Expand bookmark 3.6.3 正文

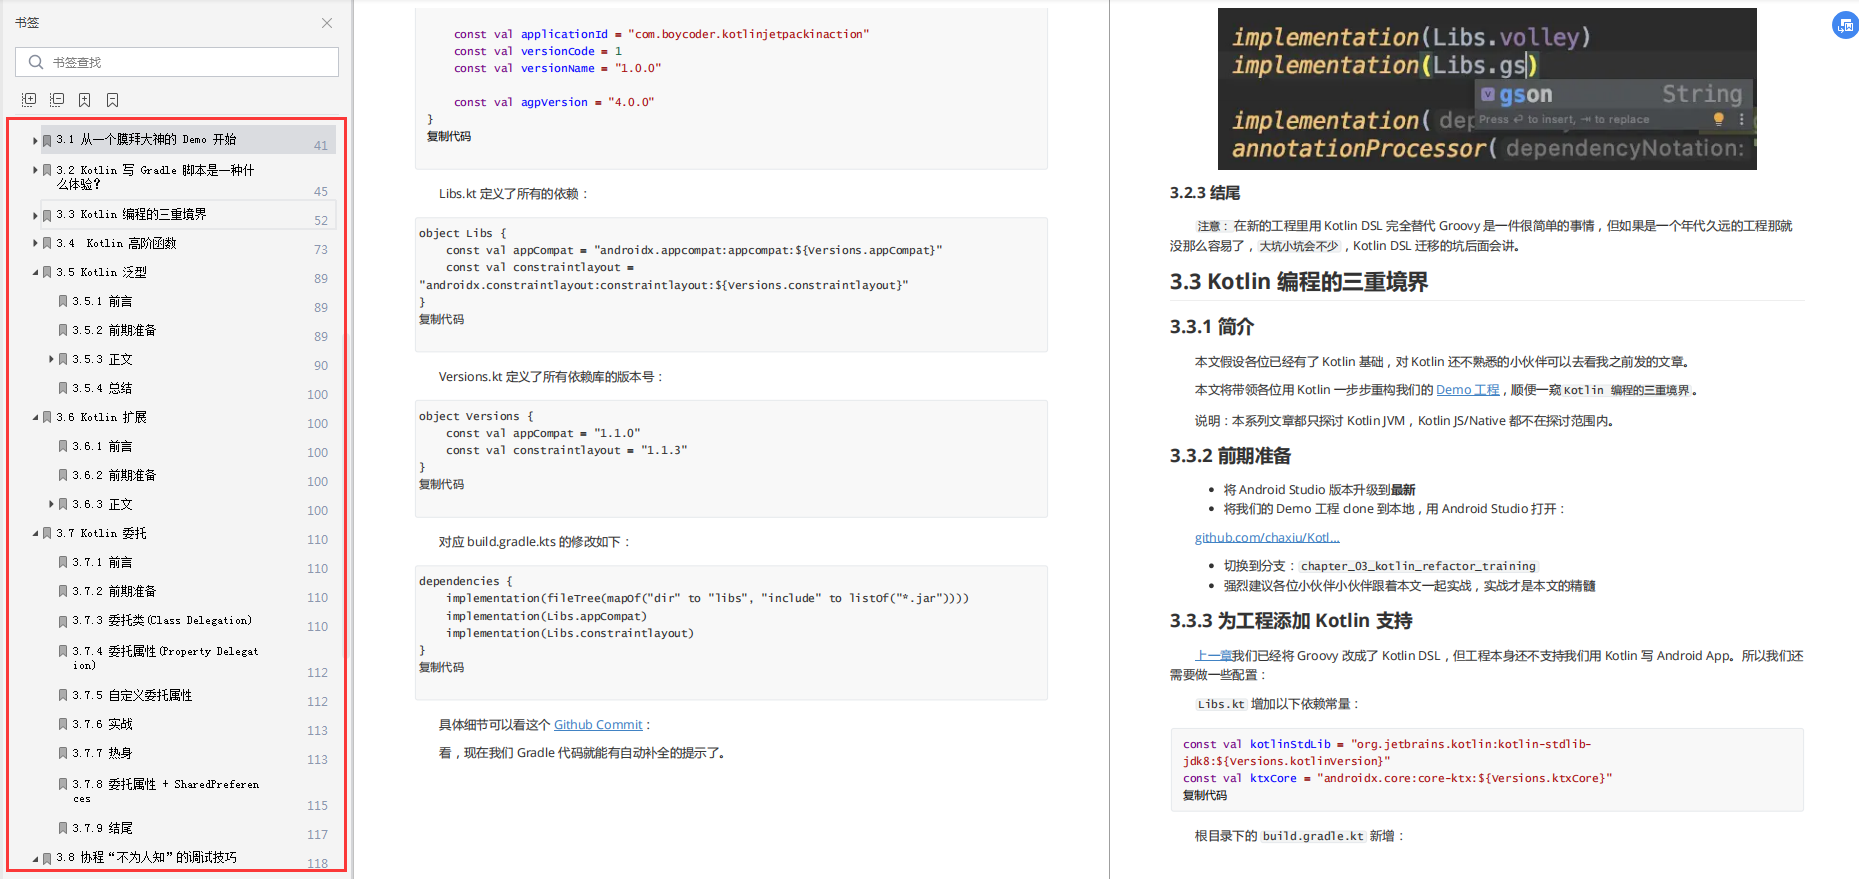click(x=51, y=504)
